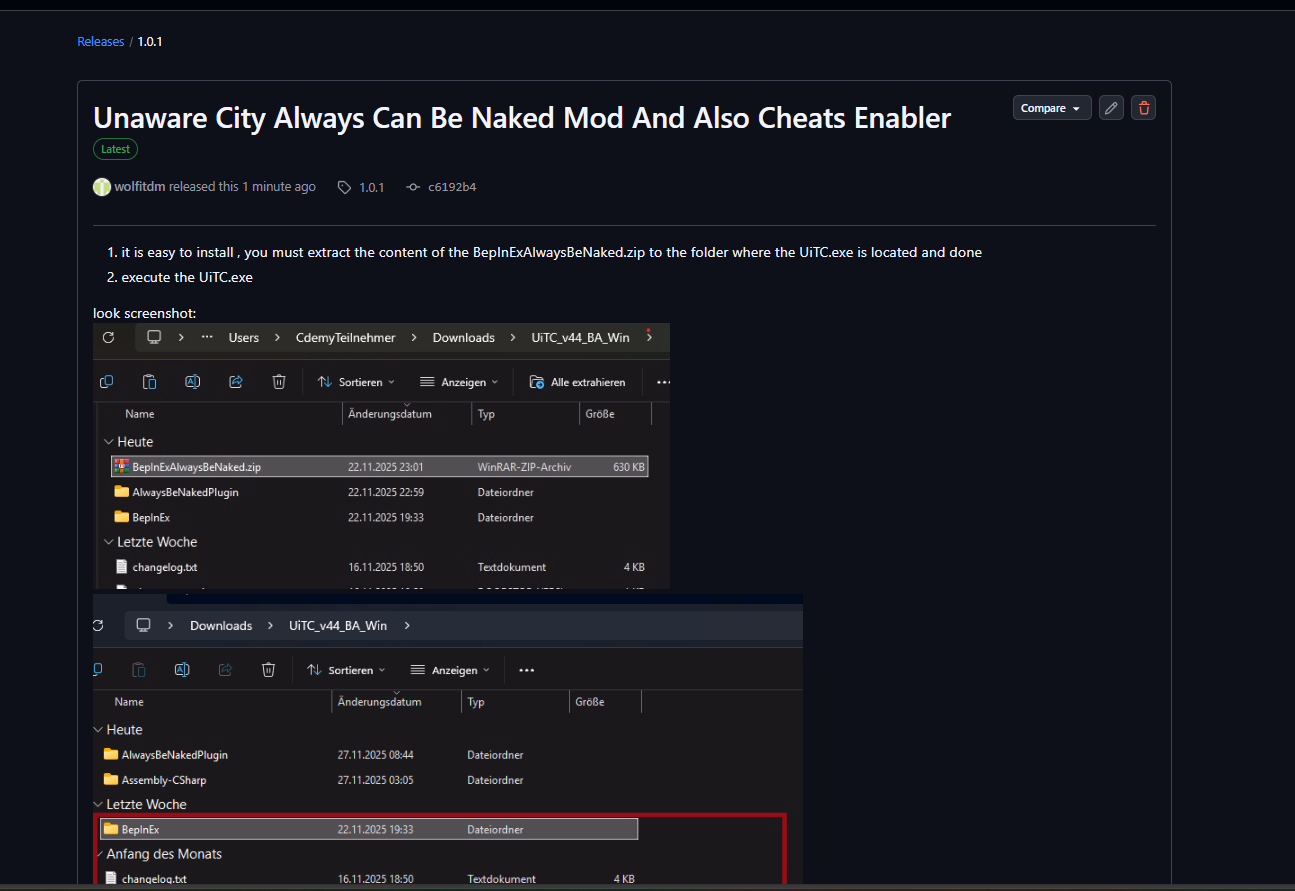Open the 1.0.1 tag link
Viewport: 1295px width, 891px height.
[x=372, y=187]
